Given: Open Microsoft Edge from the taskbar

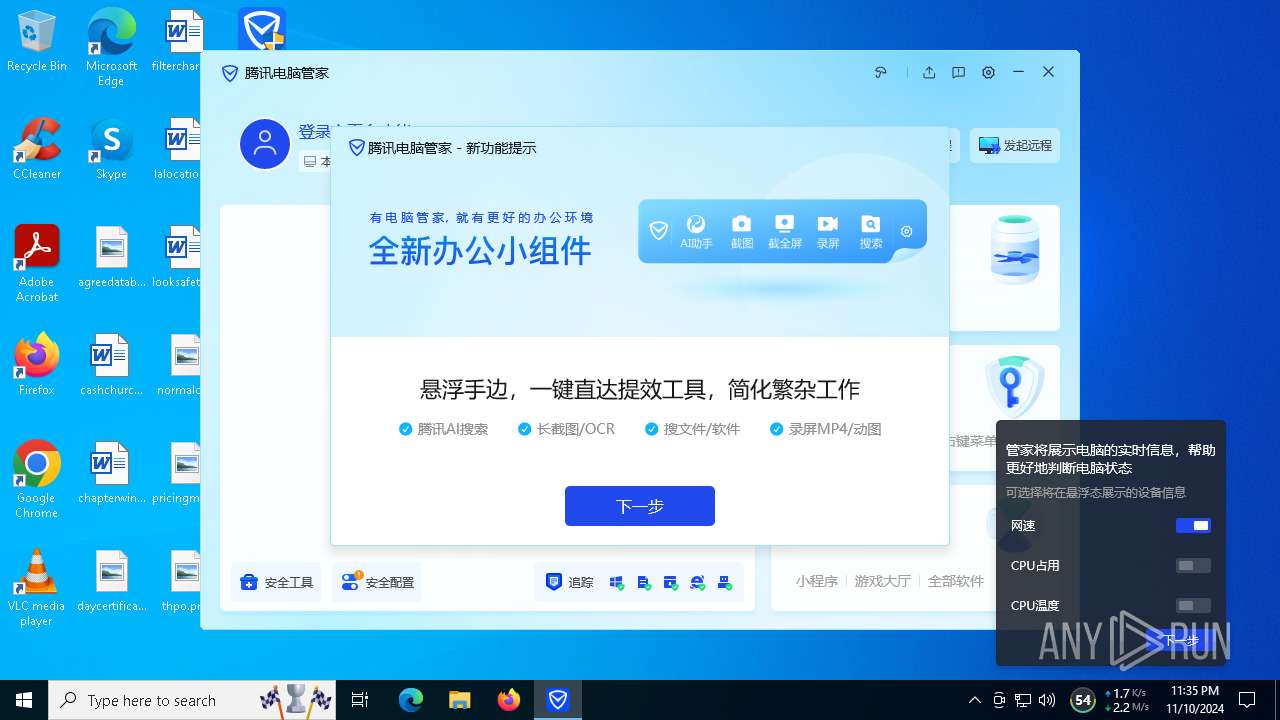Looking at the screenshot, I should click(411, 700).
